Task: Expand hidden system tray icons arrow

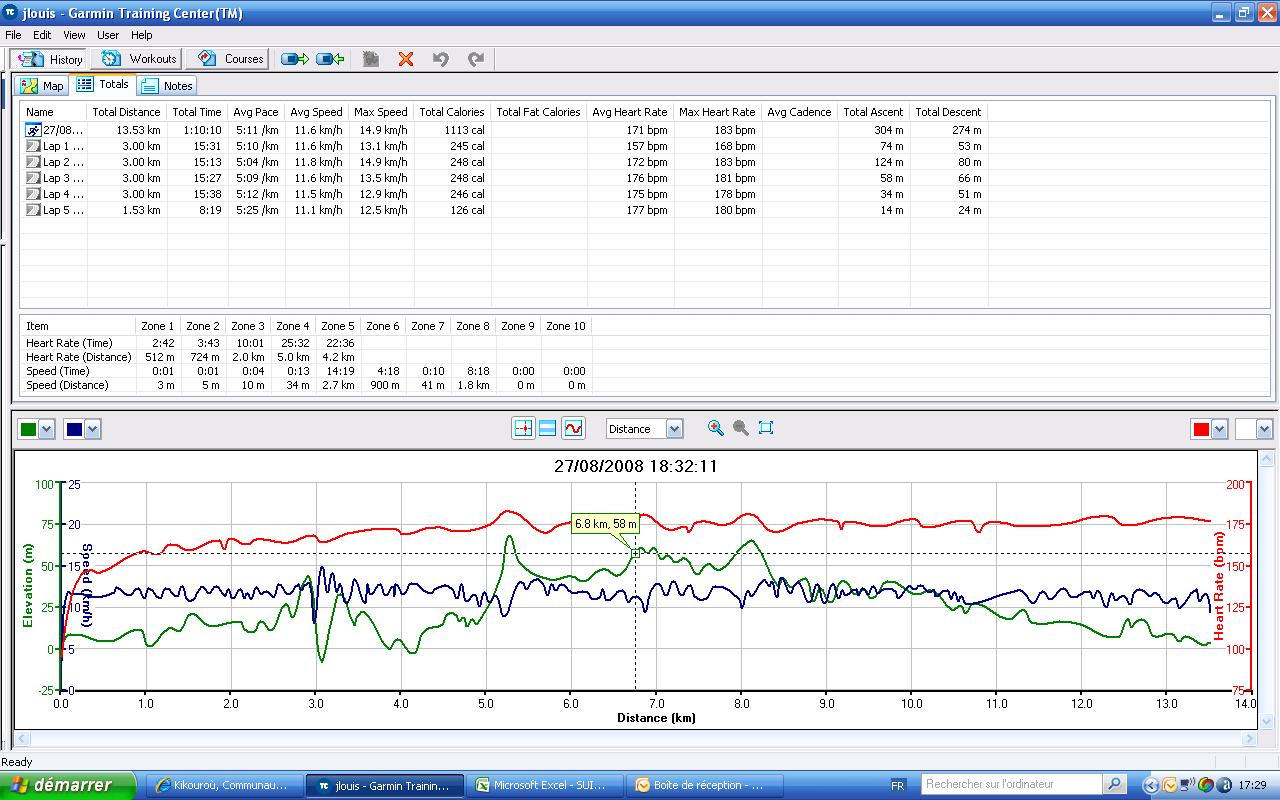Action: [x=1151, y=786]
